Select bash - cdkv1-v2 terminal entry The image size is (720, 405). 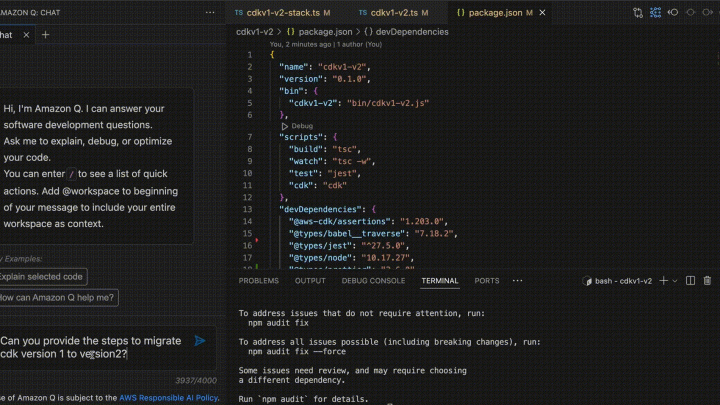(x=618, y=281)
